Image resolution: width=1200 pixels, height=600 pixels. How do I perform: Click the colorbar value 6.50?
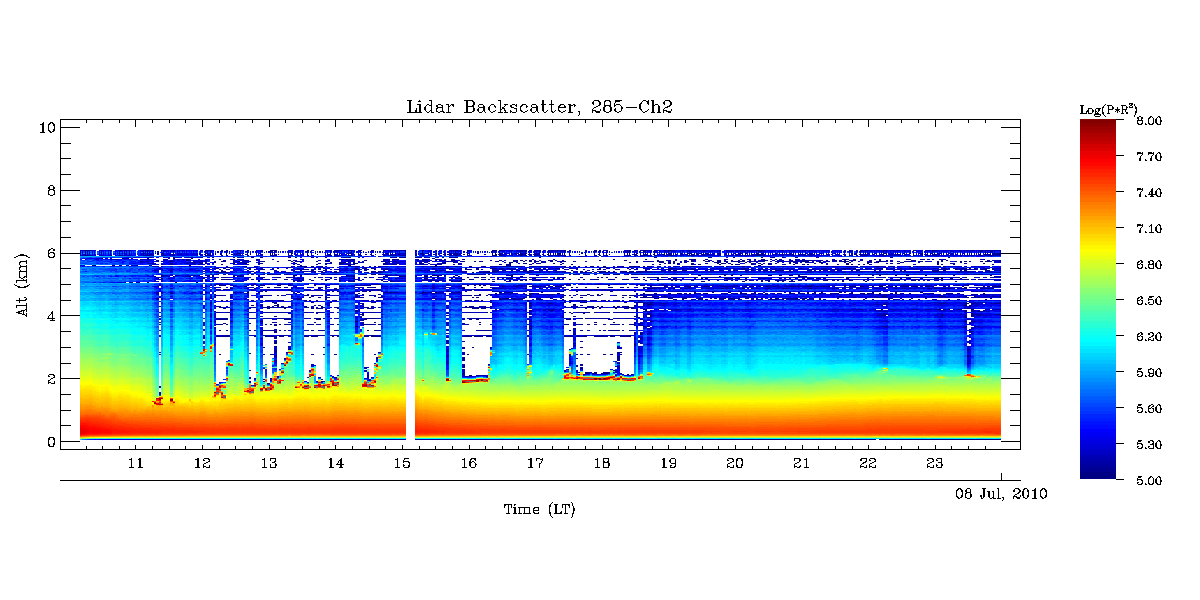point(1147,301)
